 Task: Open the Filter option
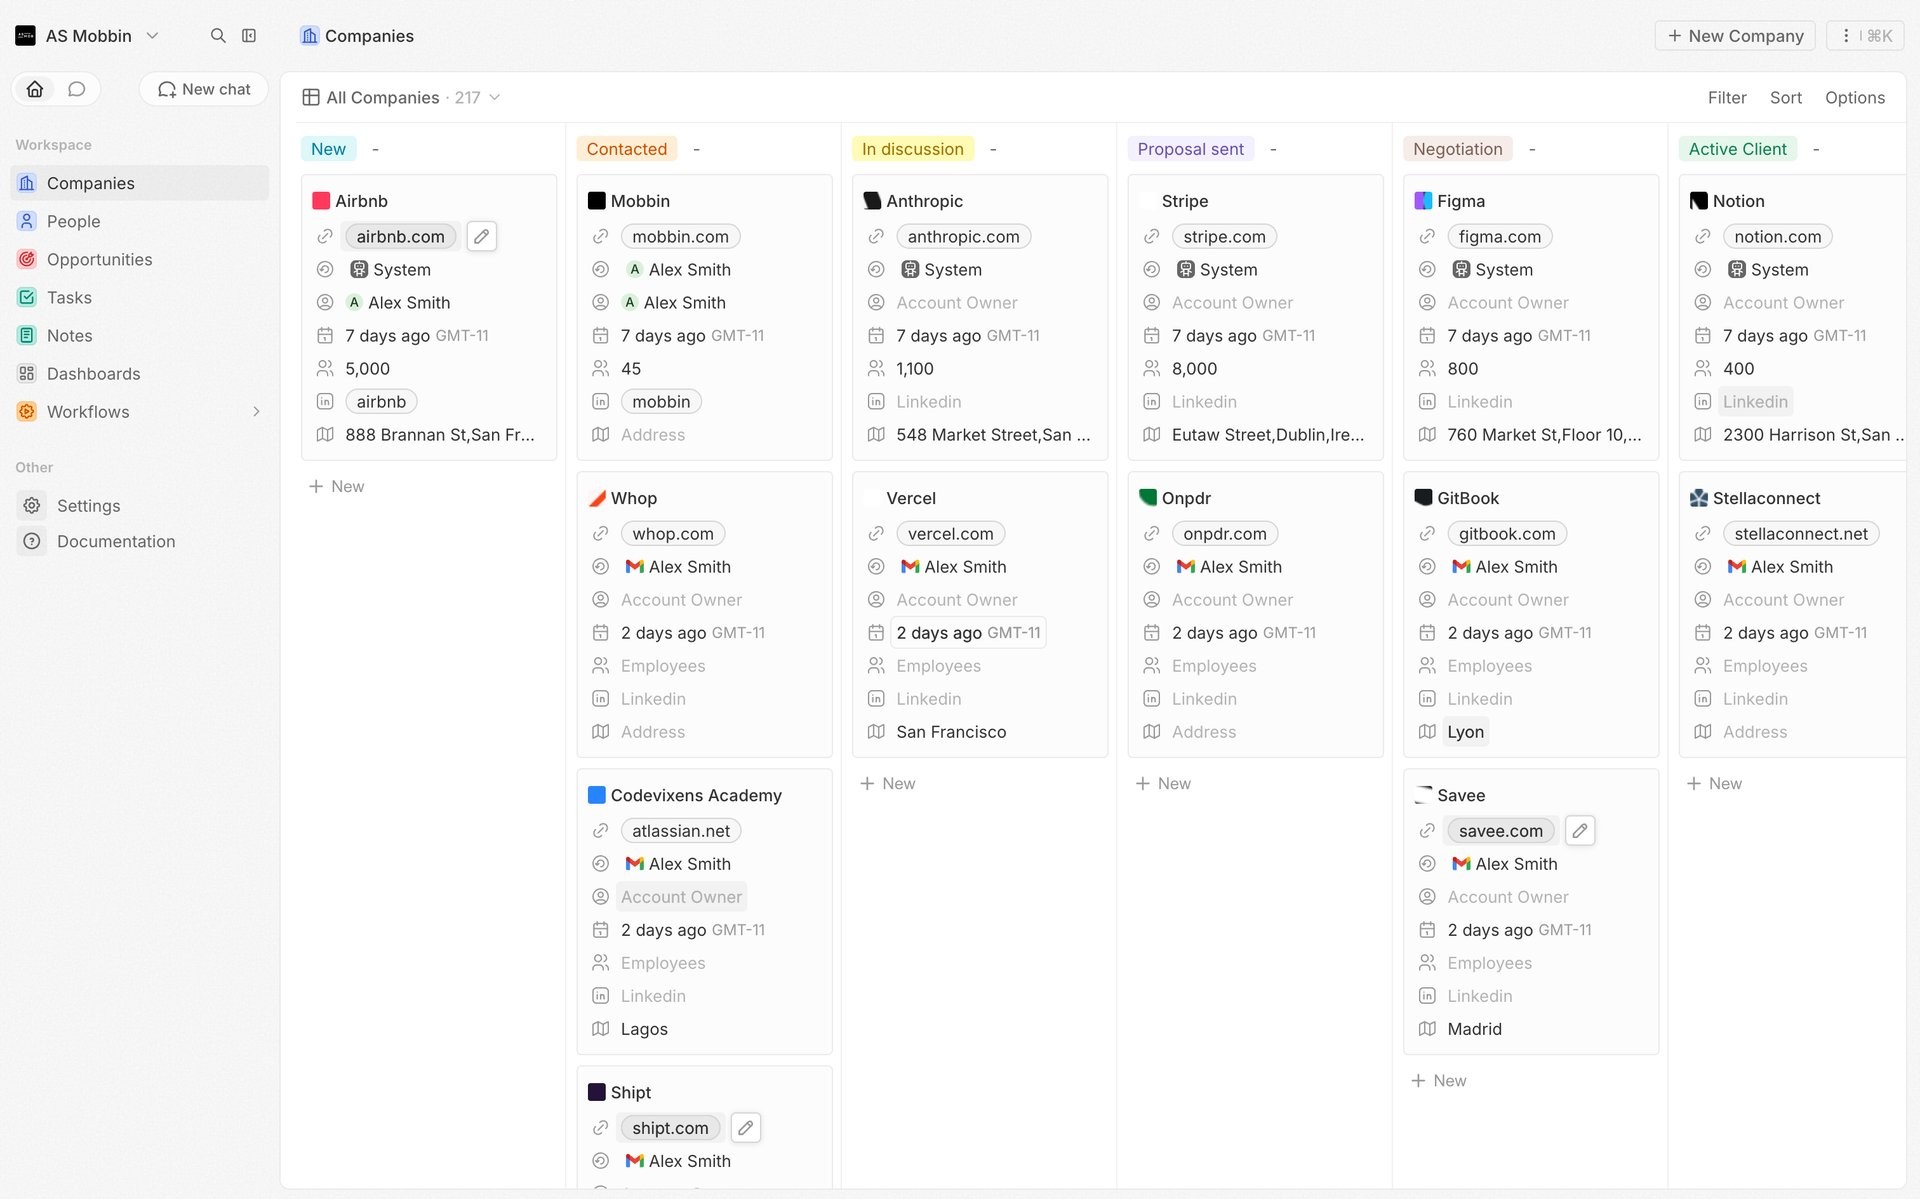[1727, 97]
